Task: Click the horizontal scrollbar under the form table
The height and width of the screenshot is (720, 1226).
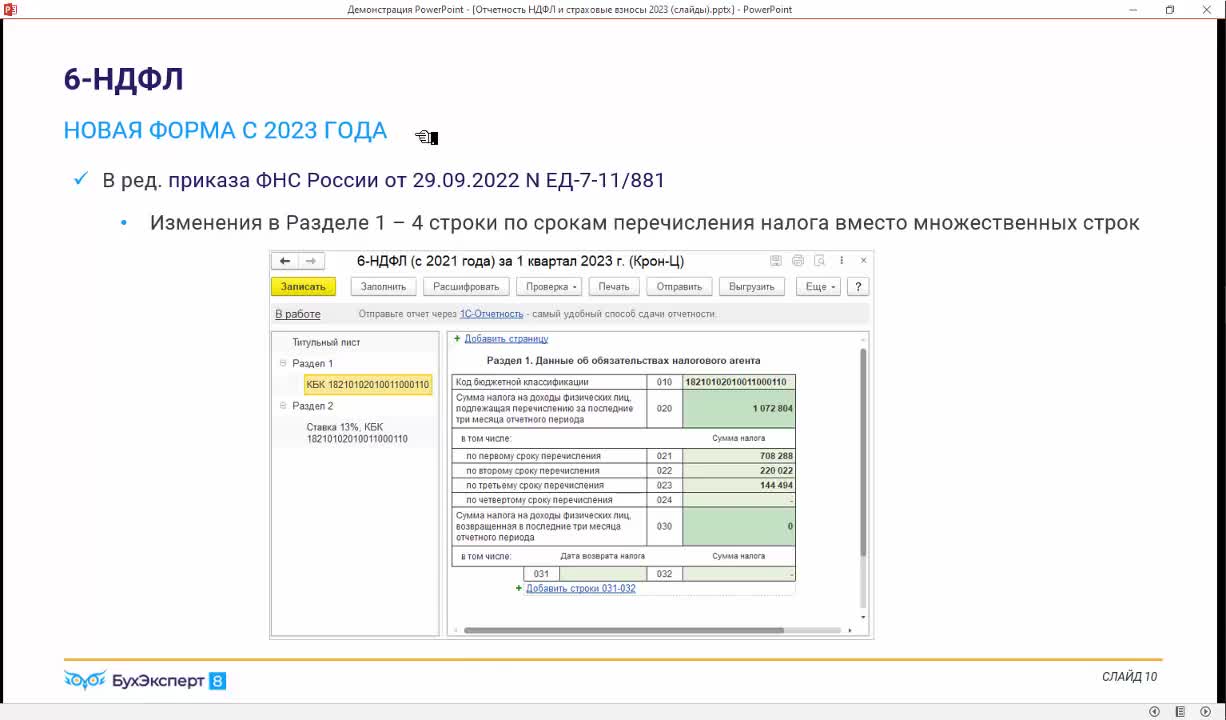Action: click(650, 630)
